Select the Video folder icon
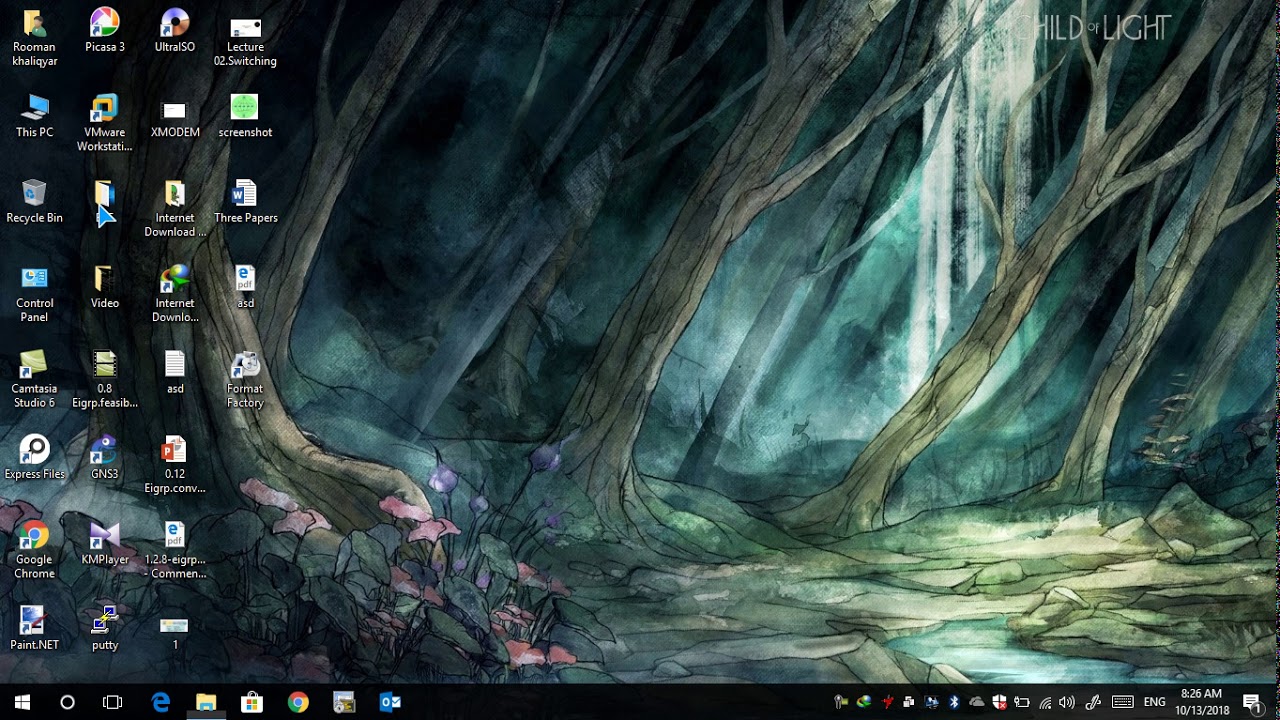This screenshot has height=720, width=1280. (105, 286)
